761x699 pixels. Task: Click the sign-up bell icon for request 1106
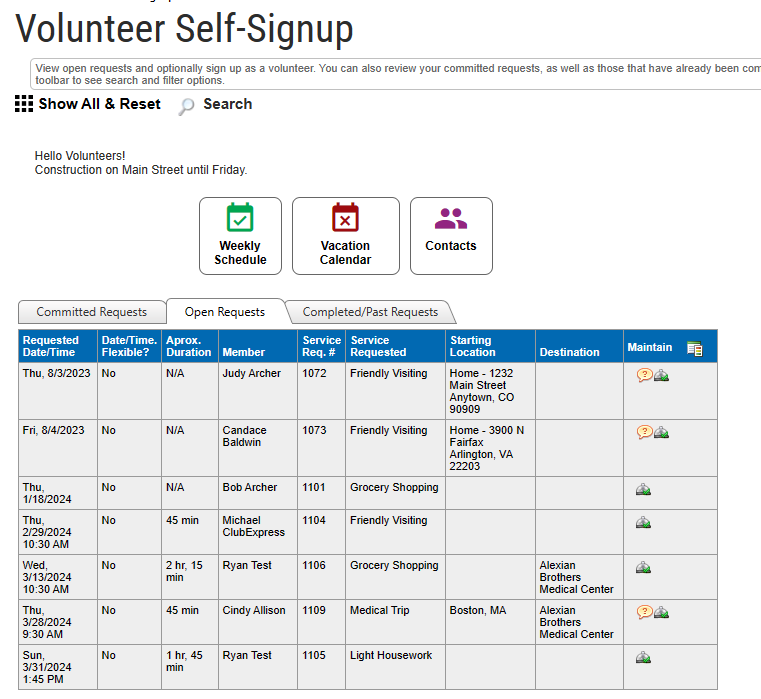pos(643,568)
